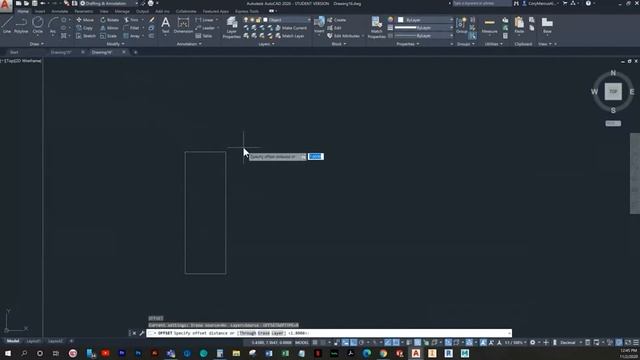Switch to the Insert ribbon tab
640x360 pixels.
tap(40, 11)
